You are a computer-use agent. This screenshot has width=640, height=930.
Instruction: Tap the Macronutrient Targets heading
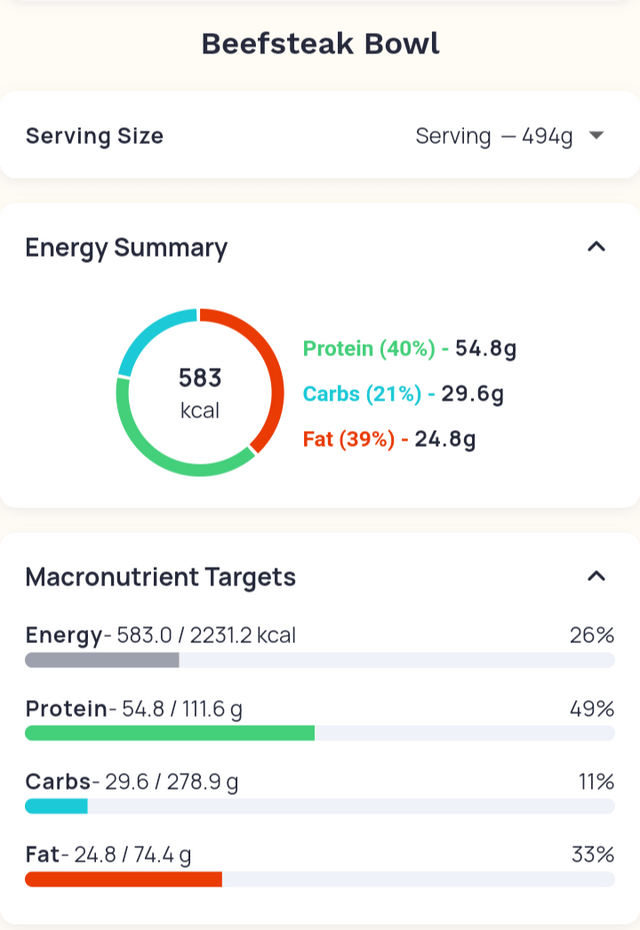pyautogui.click(x=160, y=577)
